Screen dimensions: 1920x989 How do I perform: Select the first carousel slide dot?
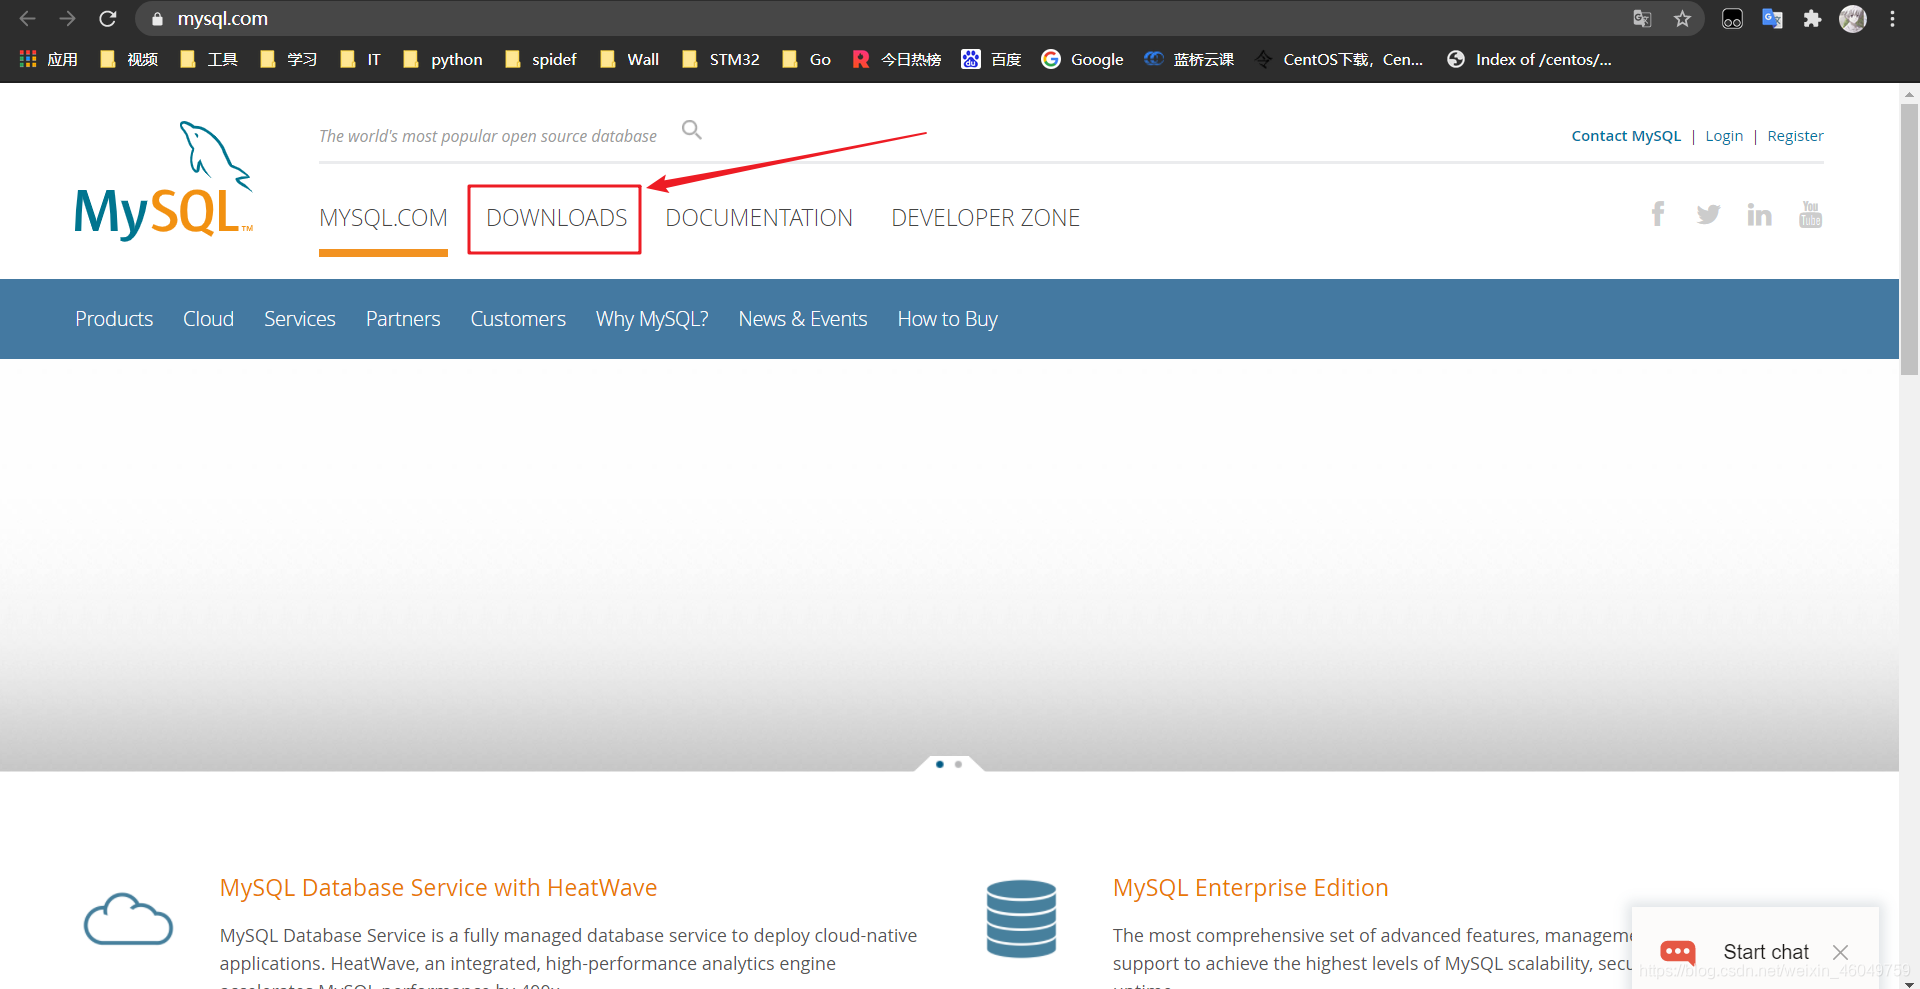(939, 764)
